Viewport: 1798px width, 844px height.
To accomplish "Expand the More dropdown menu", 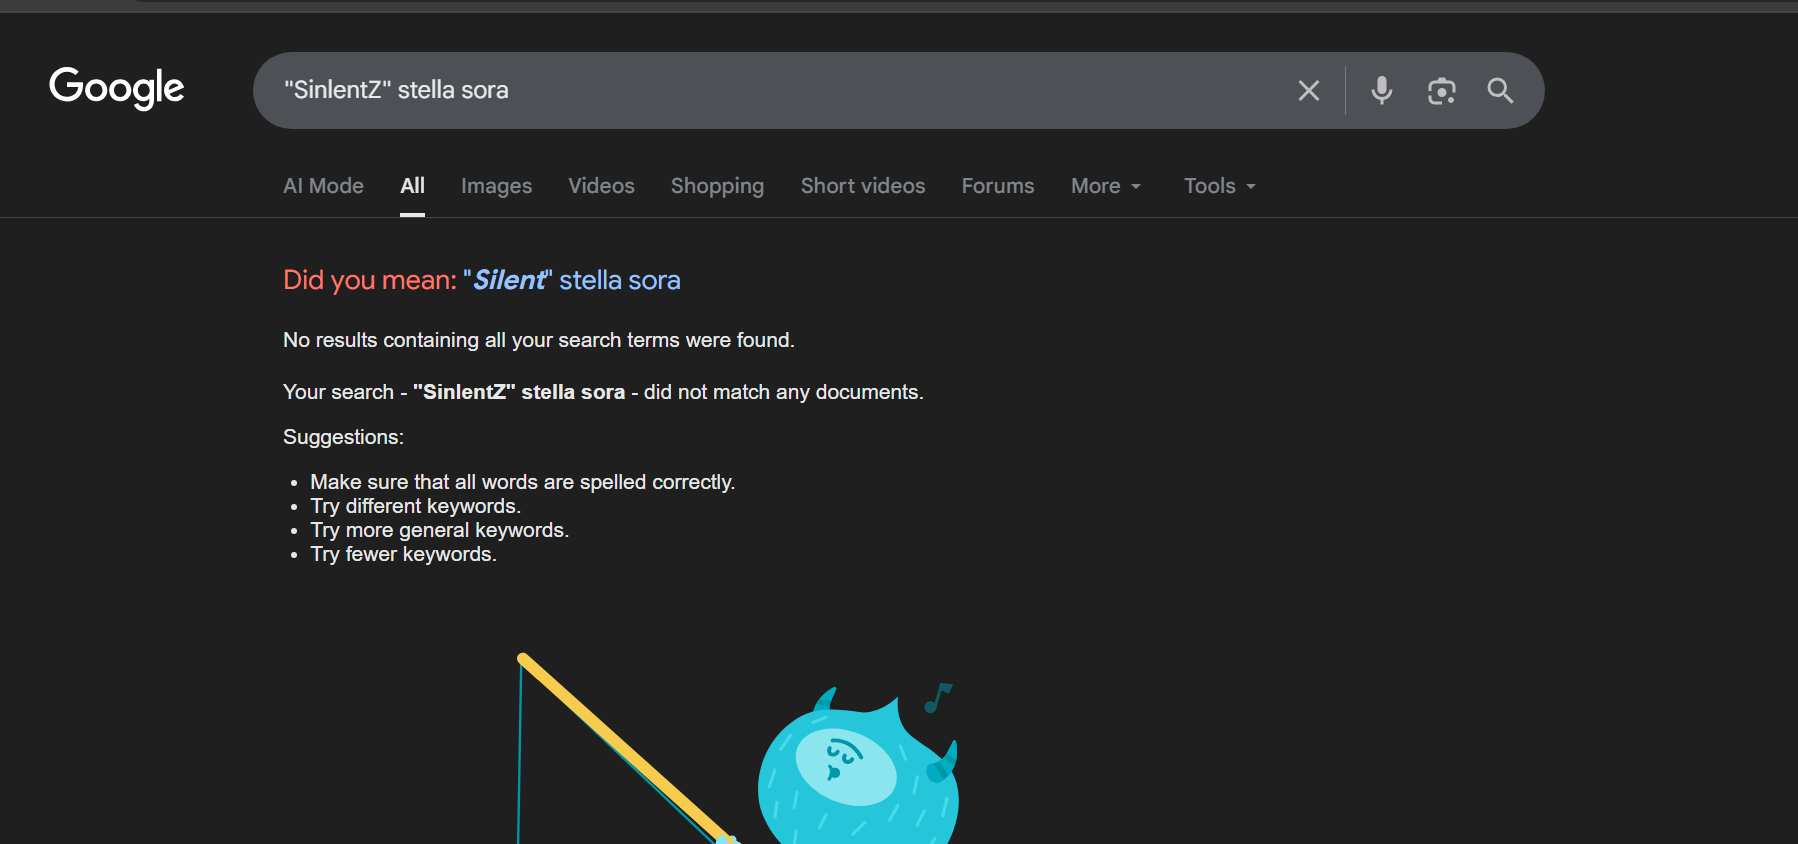I will (x=1106, y=186).
